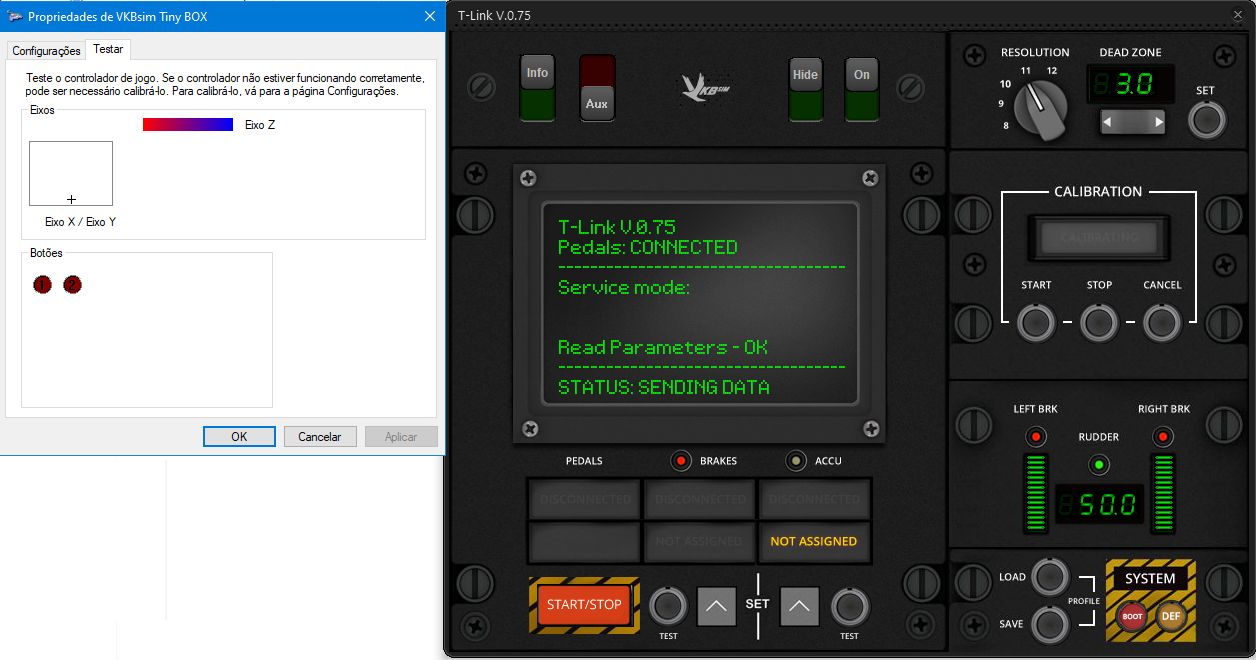Click "Read Parameters - OK" text

(x=663, y=347)
